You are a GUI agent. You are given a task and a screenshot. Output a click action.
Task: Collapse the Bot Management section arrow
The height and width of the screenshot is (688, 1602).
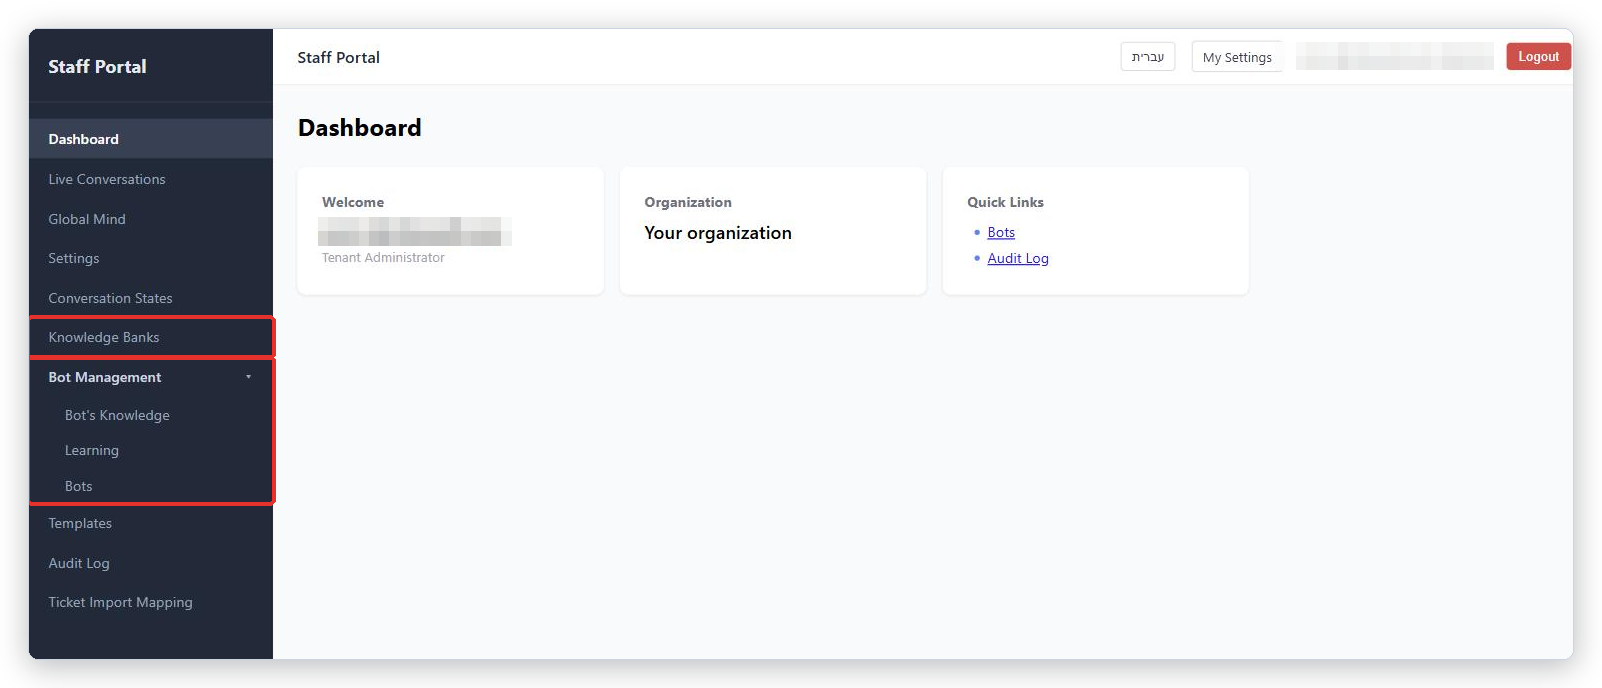[248, 377]
